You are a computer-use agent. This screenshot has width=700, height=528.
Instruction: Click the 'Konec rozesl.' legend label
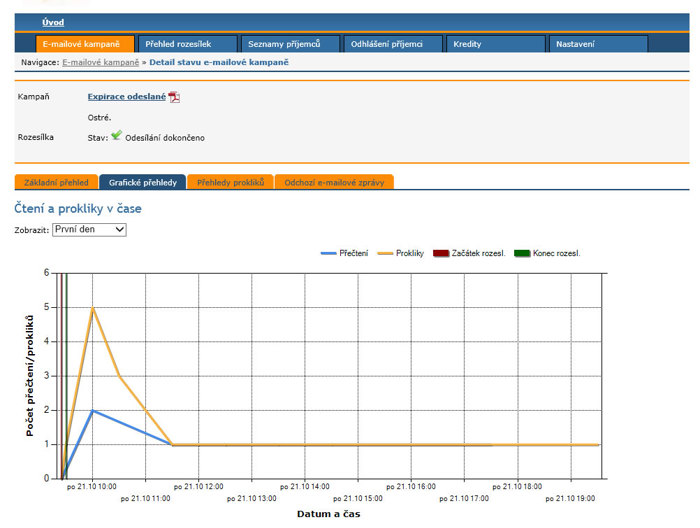[556, 254]
